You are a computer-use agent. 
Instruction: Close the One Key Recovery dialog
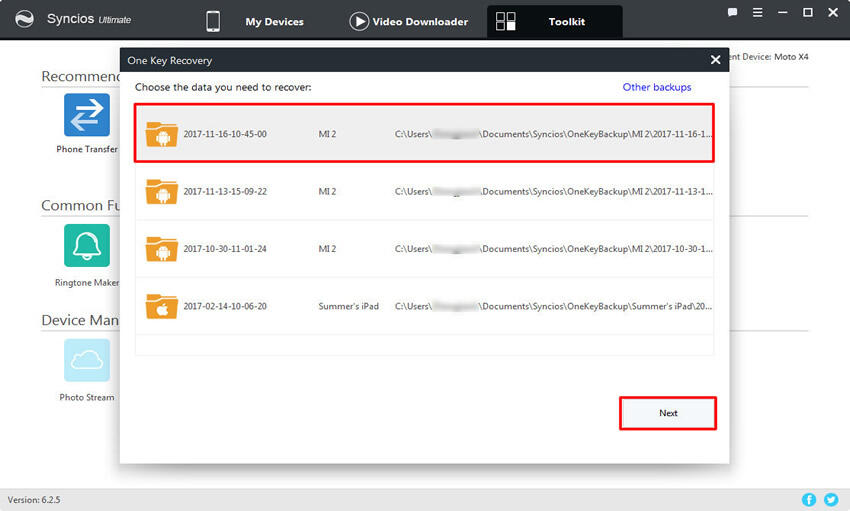[x=715, y=60]
